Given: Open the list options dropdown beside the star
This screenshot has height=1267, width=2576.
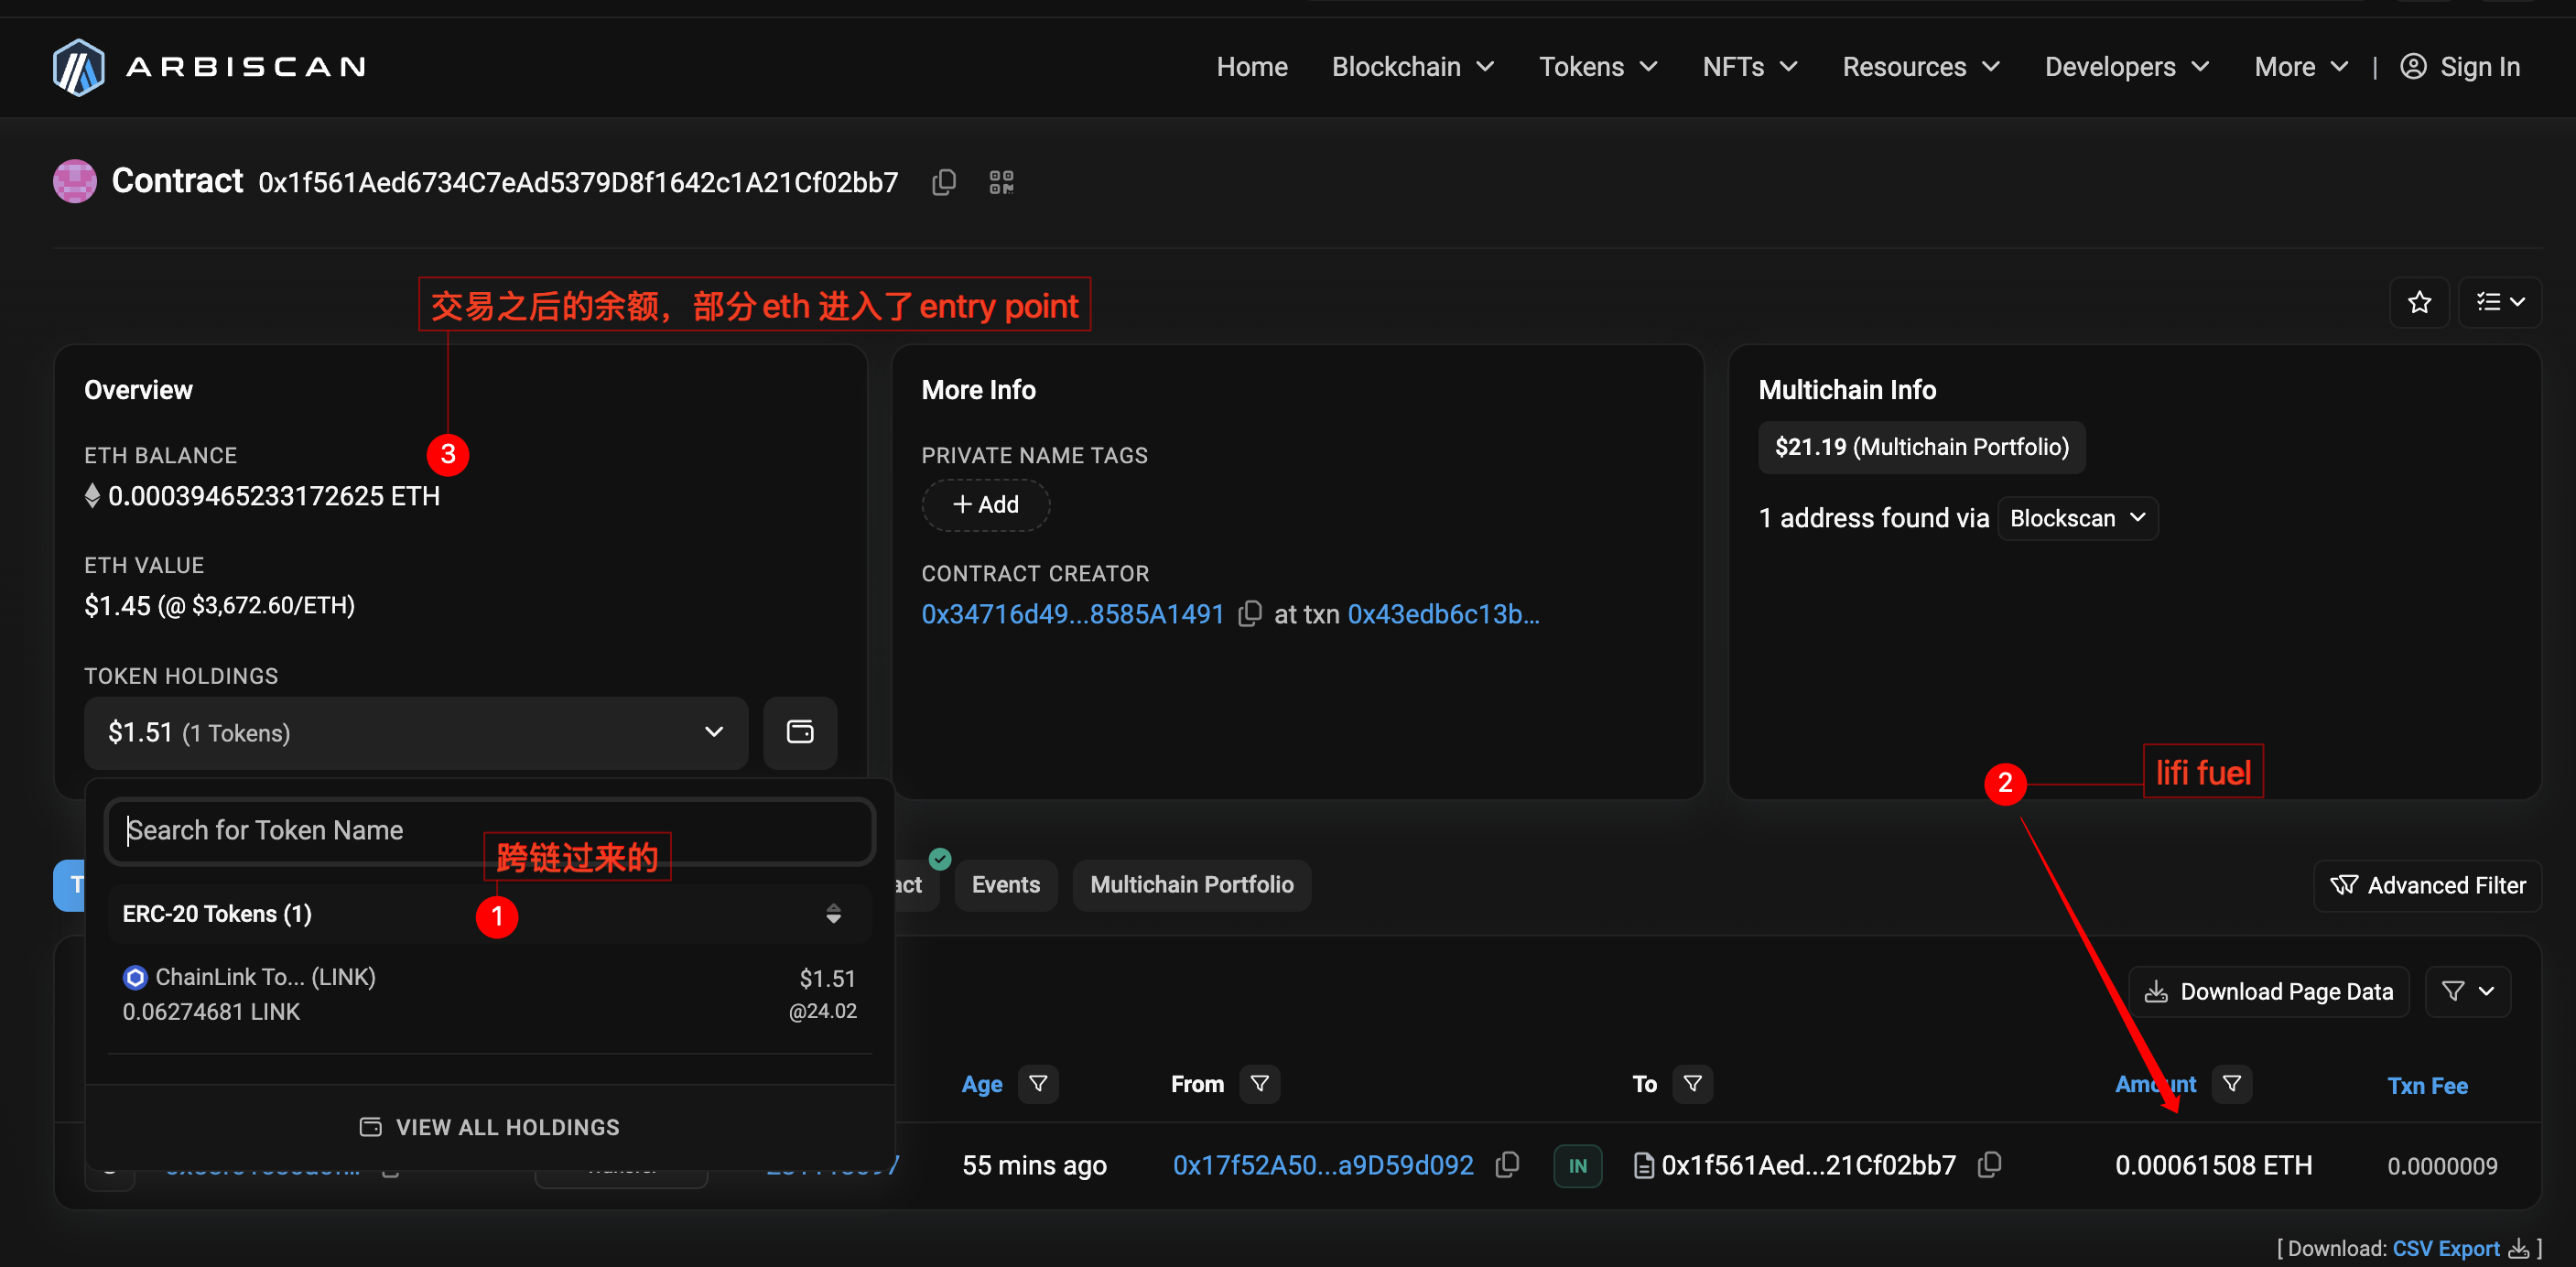Looking at the screenshot, I should [2500, 302].
